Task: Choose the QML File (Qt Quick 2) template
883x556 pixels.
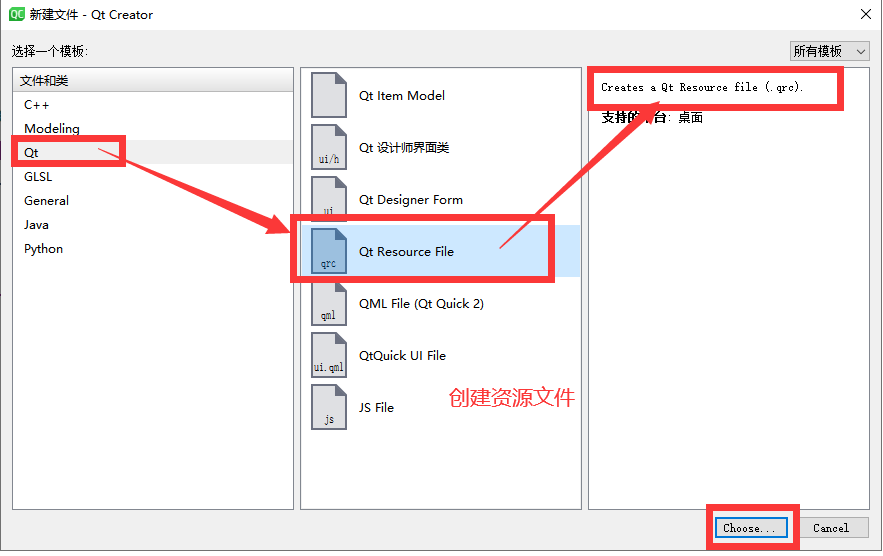Action: pos(440,303)
